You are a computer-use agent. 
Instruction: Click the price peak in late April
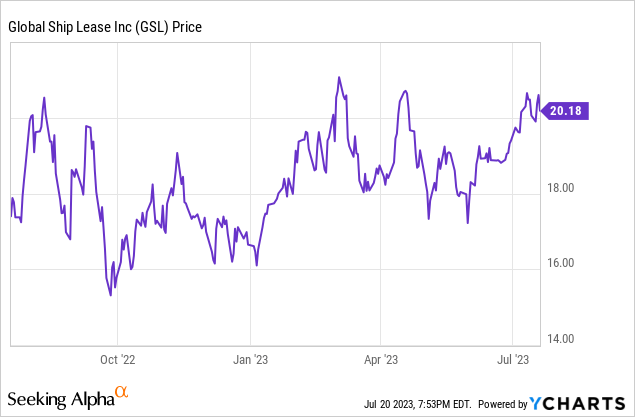pyautogui.click(x=405, y=91)
